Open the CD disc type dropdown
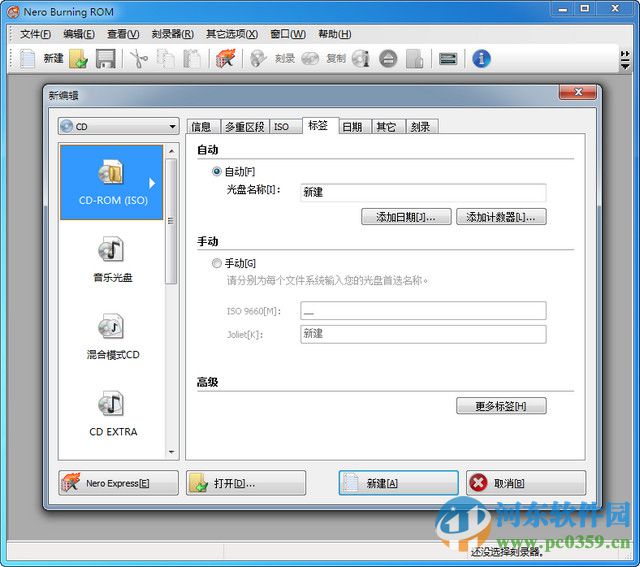The image size is (640, 567). click(118, 127)
